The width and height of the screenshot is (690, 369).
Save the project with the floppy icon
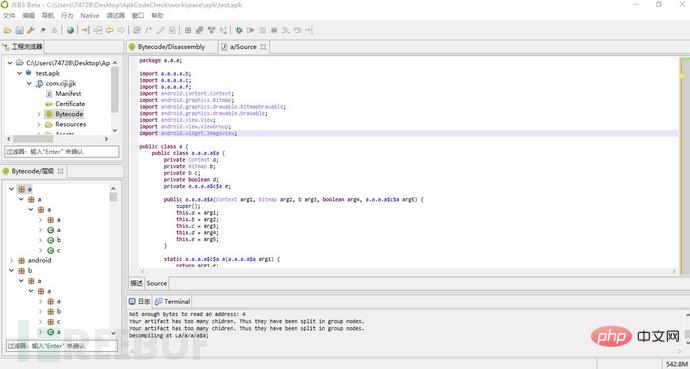click(x=19, y=30)
